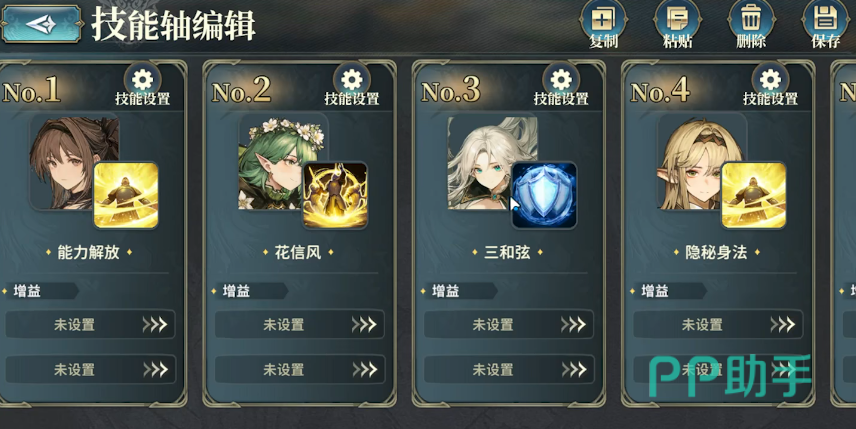Expand first 未设置 buff slot in No.4
Image resolution: width=856 pixels, height=429 pixels.
tap(718, 325)
